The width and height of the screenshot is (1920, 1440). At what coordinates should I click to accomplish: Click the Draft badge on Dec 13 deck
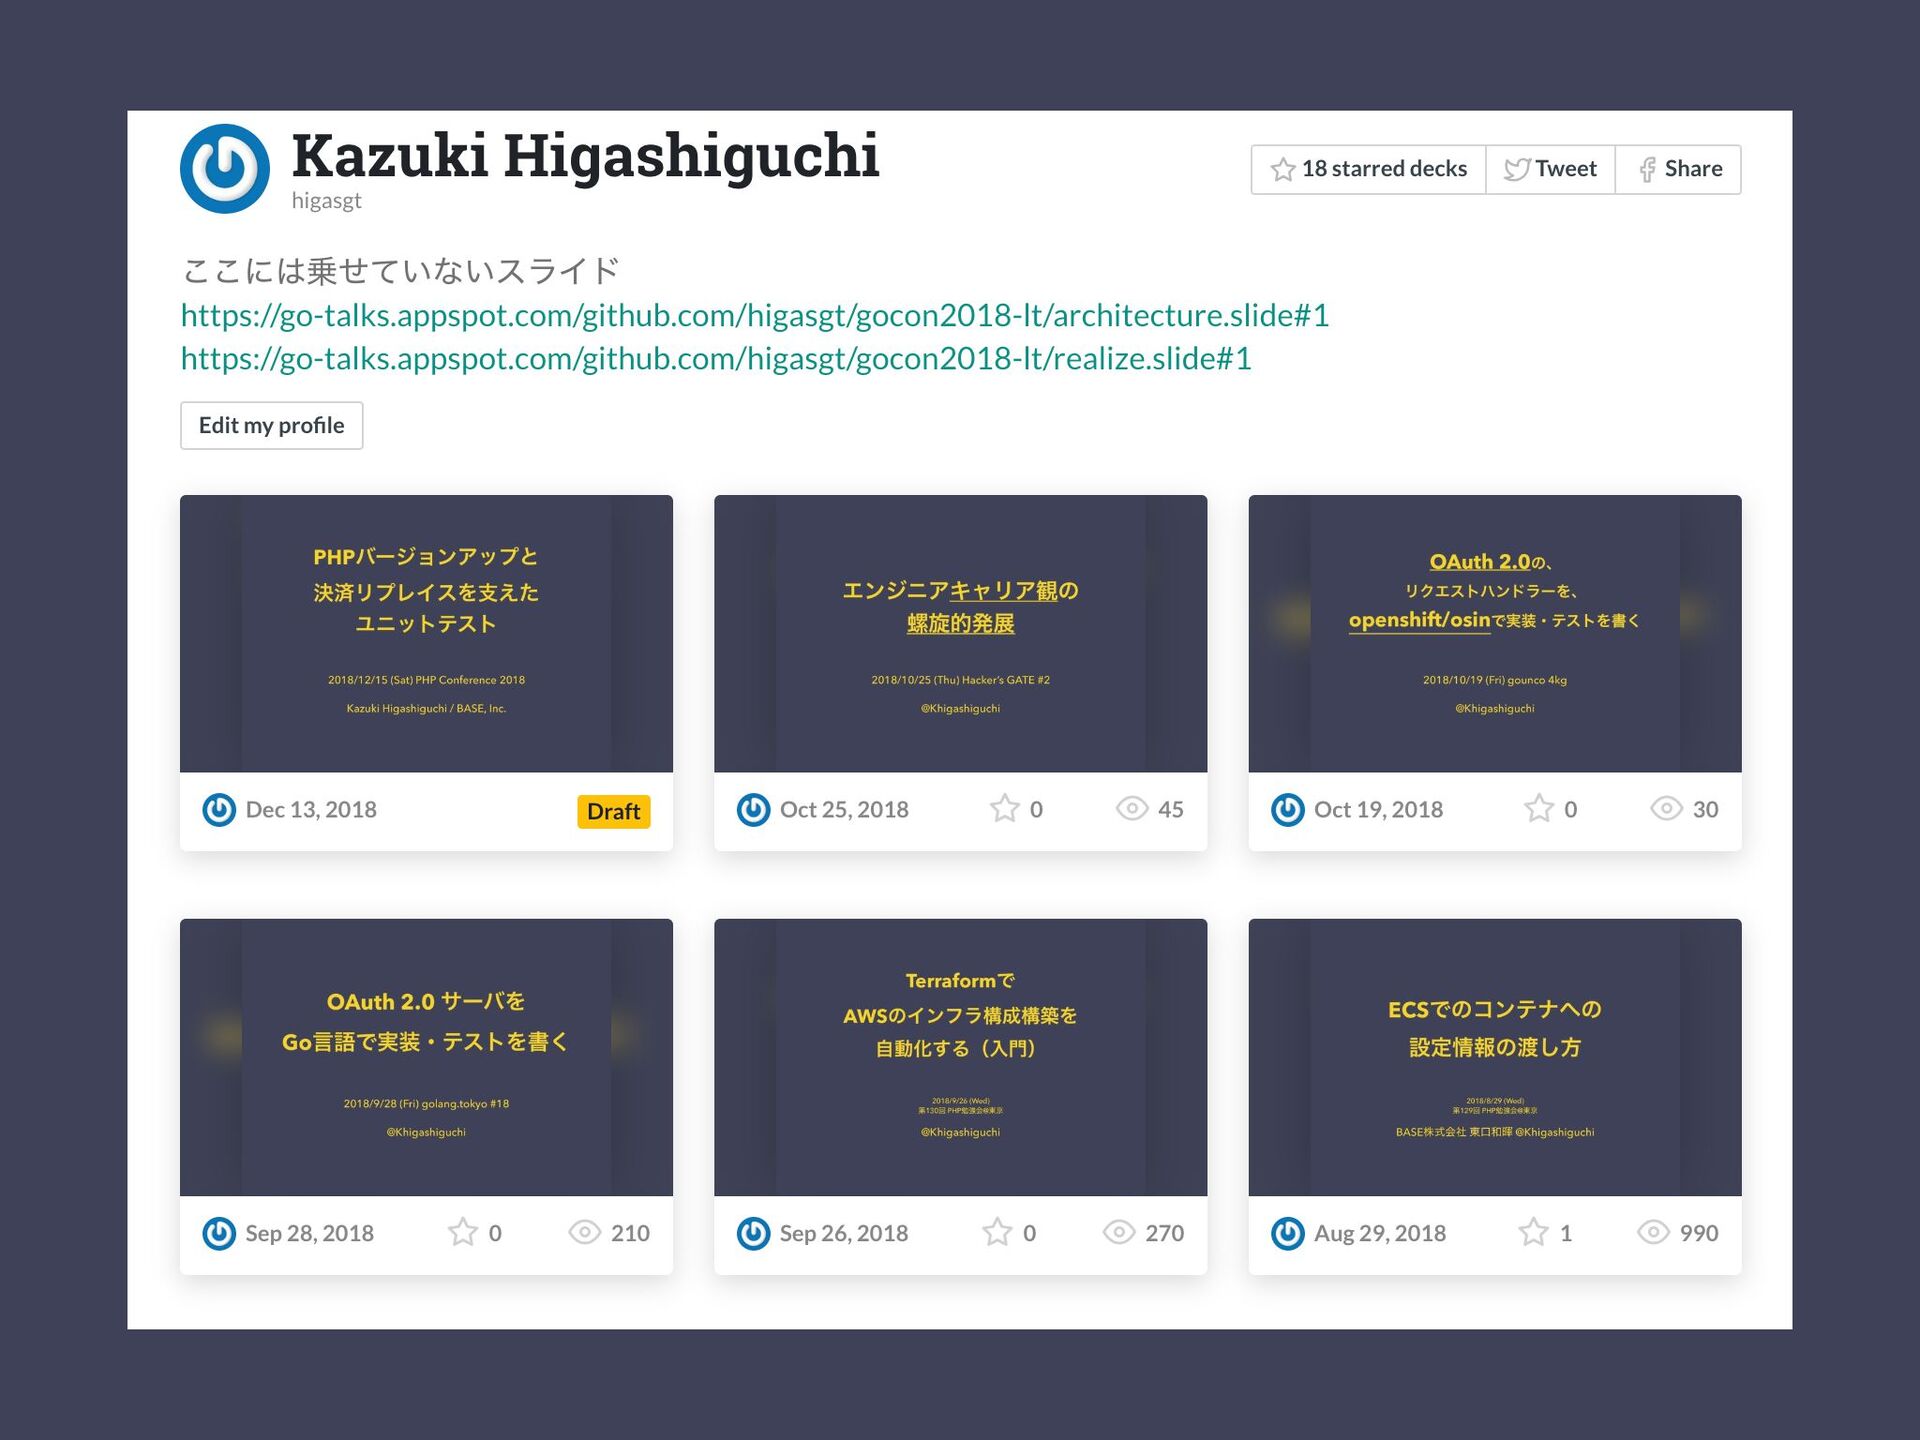[614, 811]
